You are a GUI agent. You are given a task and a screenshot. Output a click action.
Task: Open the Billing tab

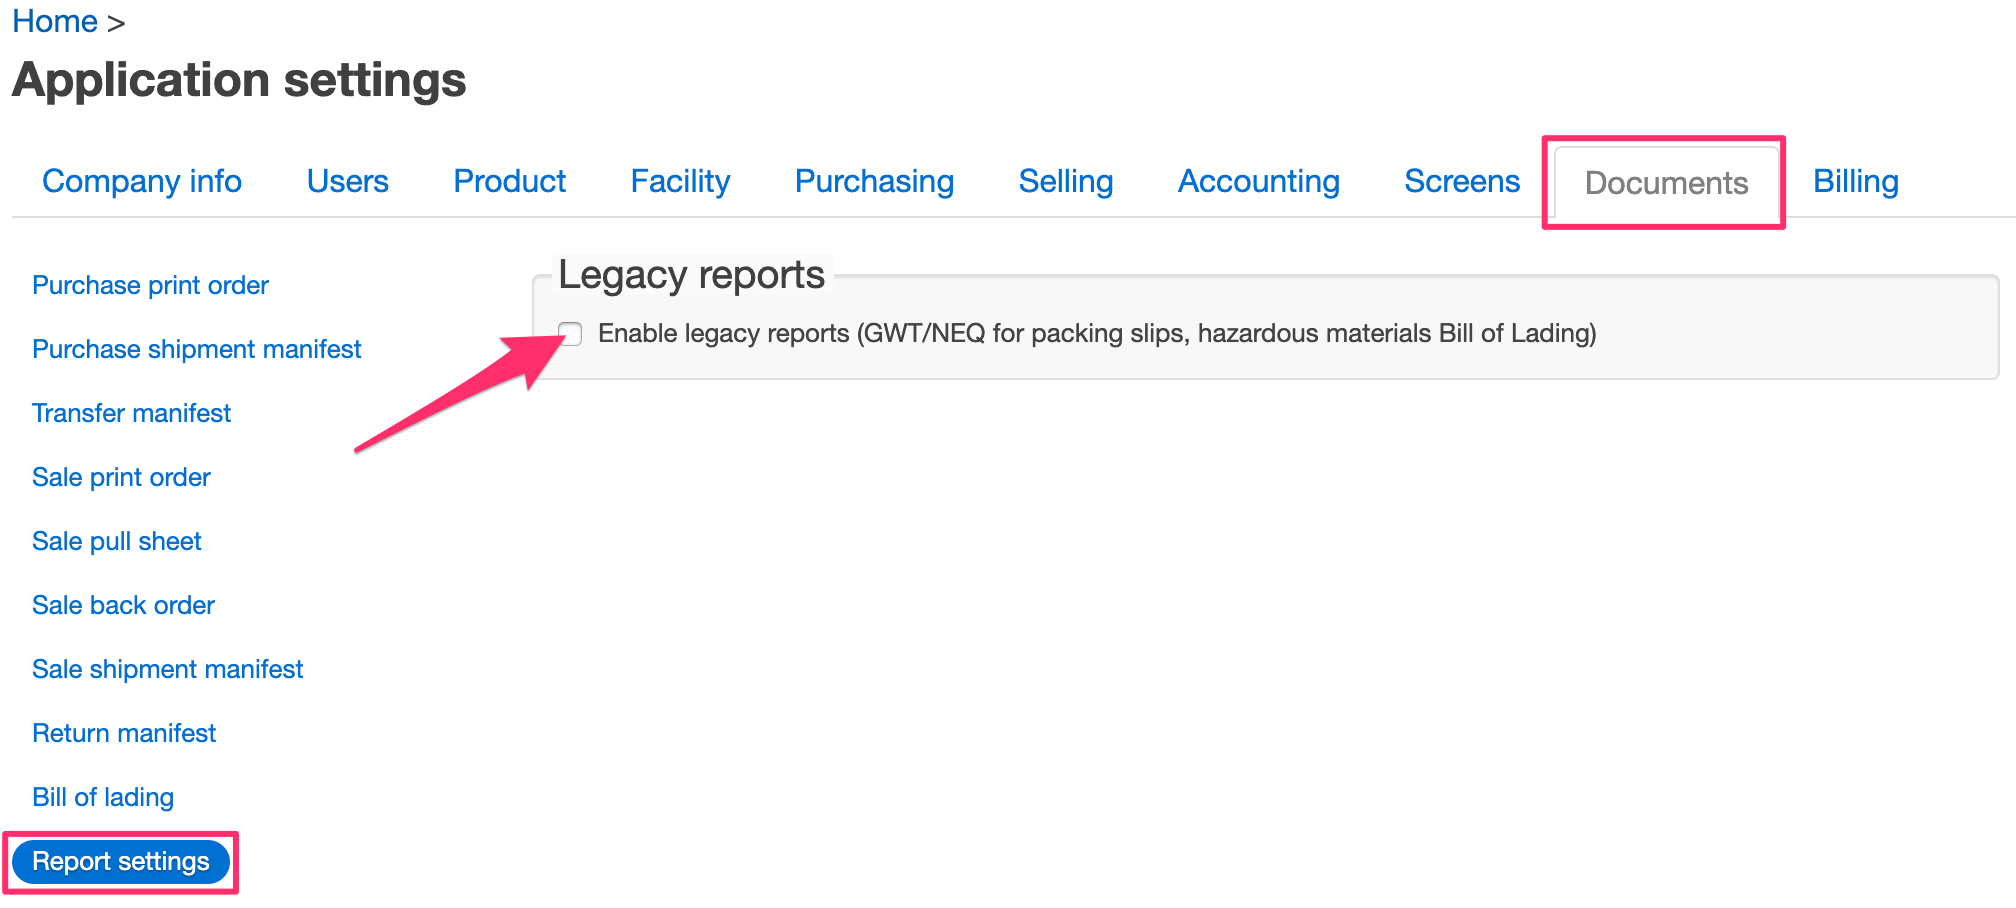[x=1855, y=181]
